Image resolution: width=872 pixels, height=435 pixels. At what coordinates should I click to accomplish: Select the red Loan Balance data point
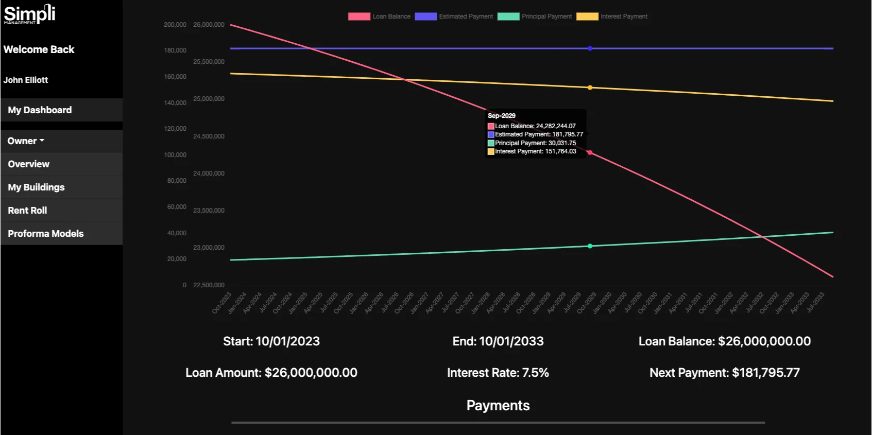590,152
